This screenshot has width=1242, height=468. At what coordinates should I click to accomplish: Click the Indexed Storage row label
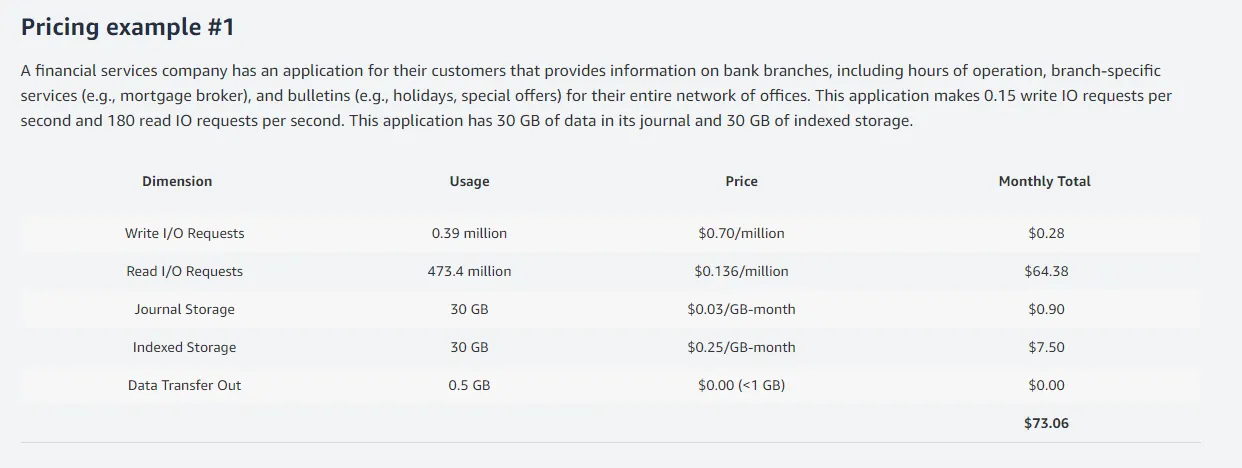184,347
